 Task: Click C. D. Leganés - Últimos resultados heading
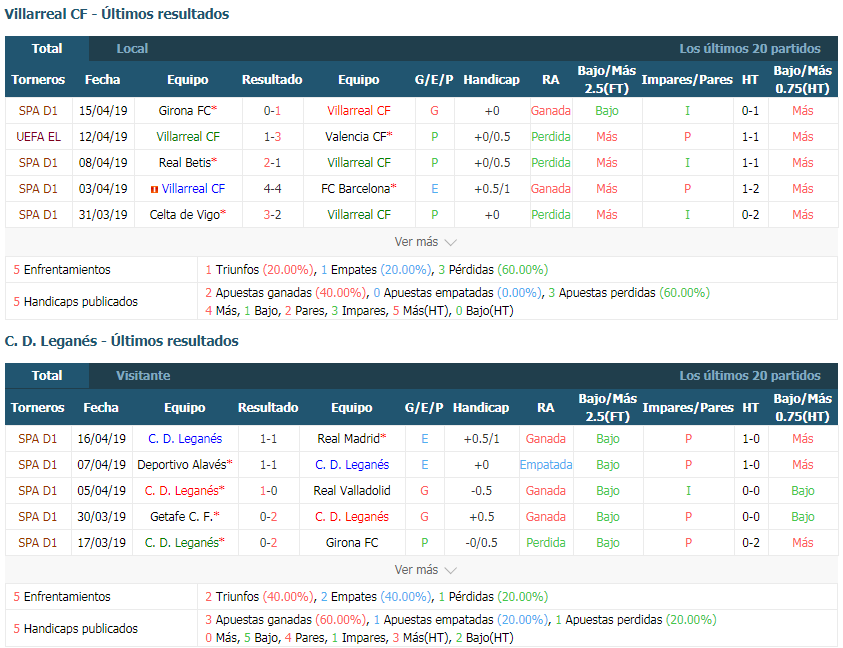pos(122,341)
